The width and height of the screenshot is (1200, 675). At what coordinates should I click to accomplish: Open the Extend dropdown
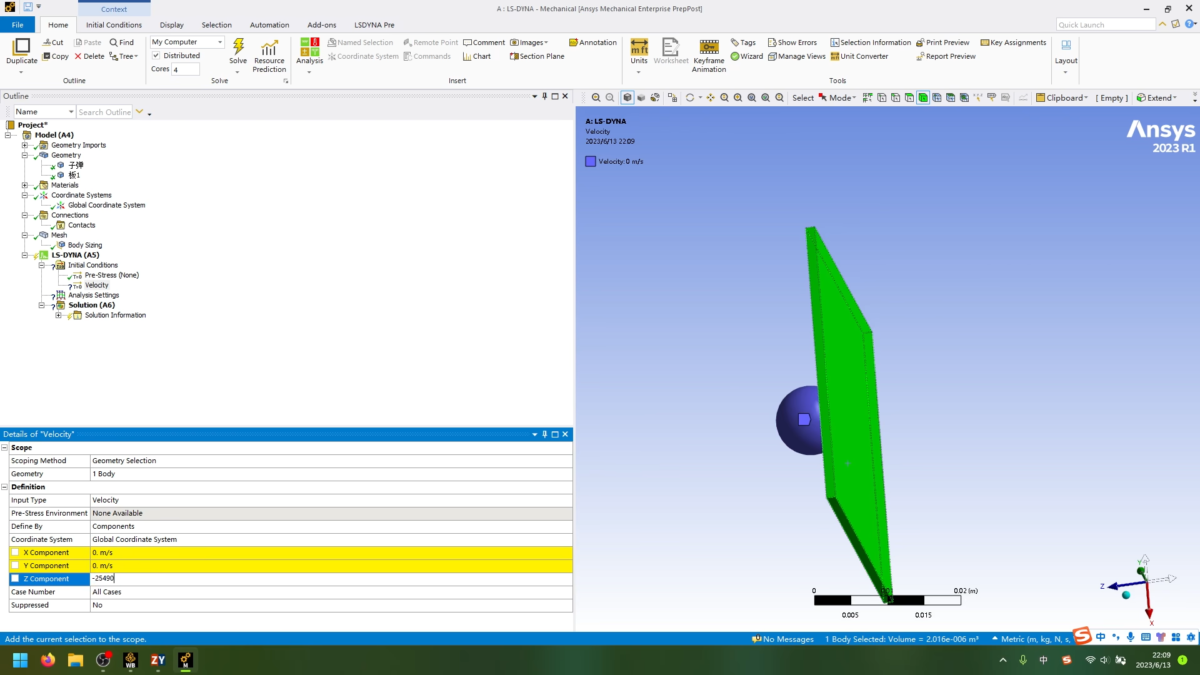pyautogui.click(x=1156, y=98)
